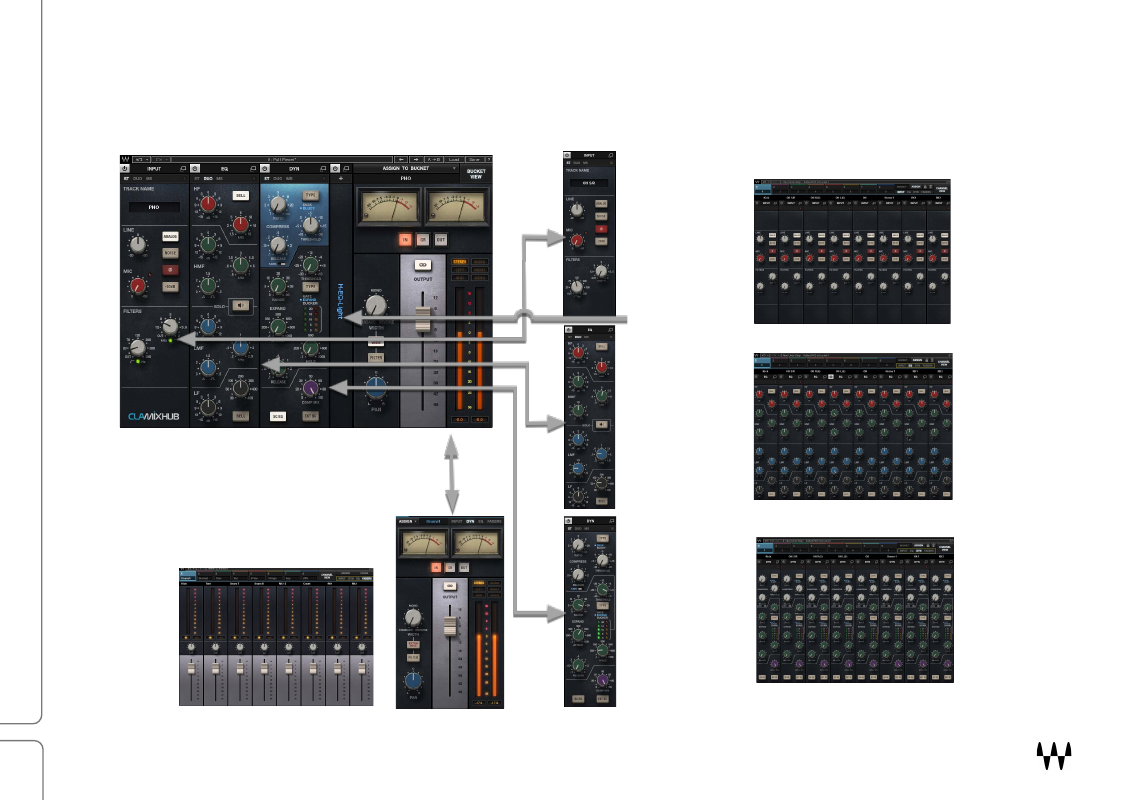Expand the DYN section via its header pop-out icon

tap(322, 169)
